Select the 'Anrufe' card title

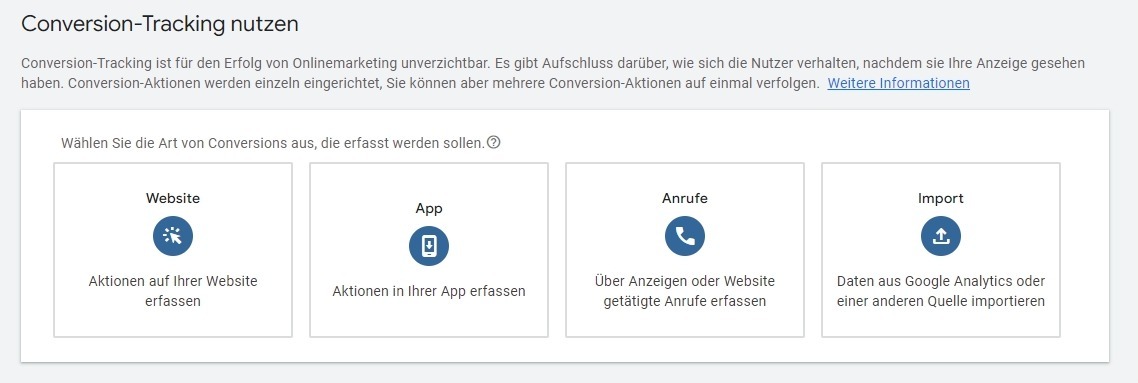point(685,198)
